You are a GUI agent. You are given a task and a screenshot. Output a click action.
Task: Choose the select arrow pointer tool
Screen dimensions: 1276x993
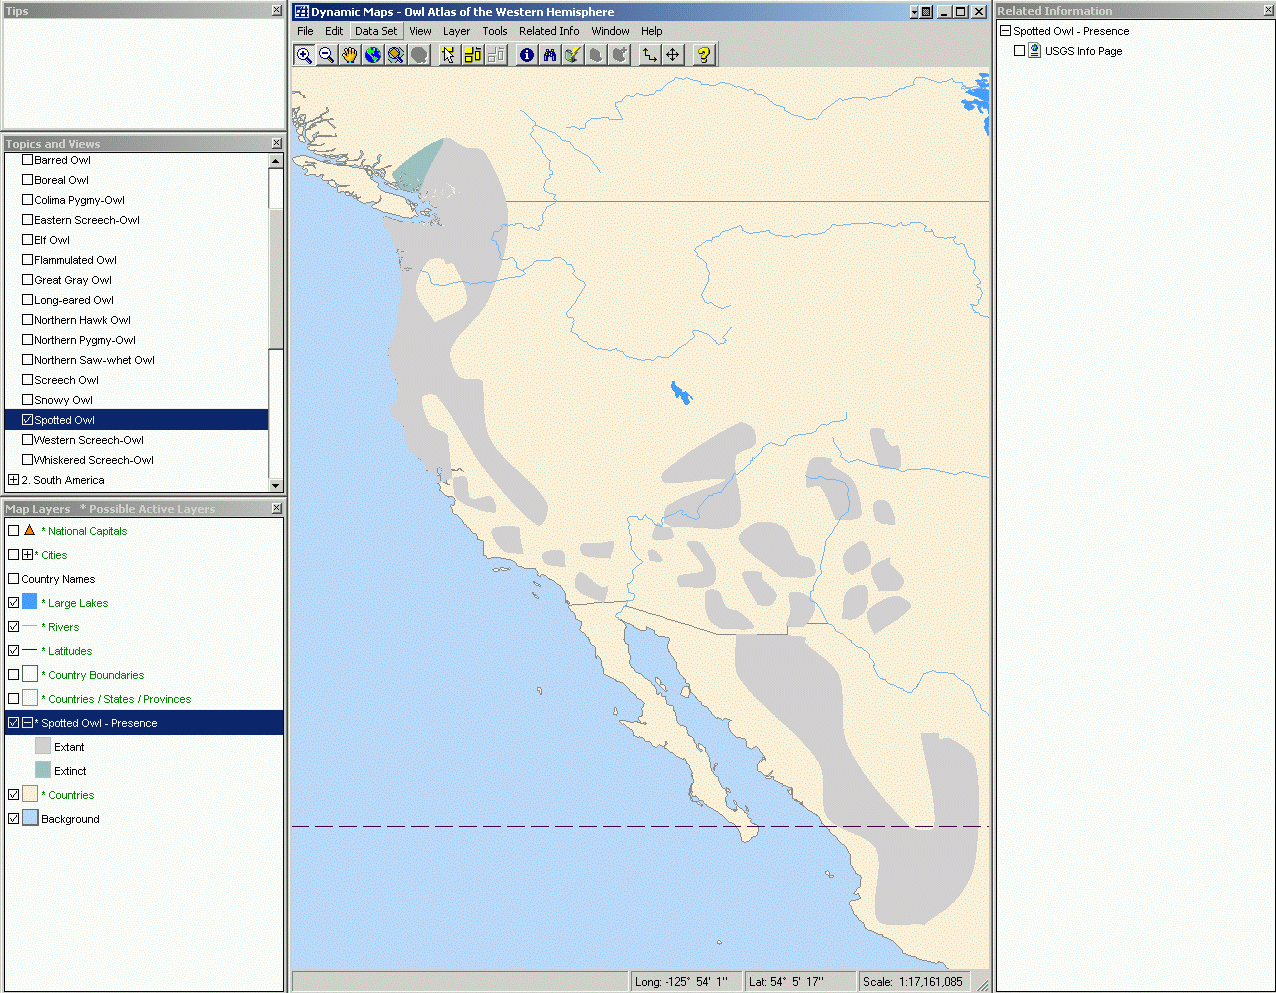pyautogui.click(x=448, y=55)
